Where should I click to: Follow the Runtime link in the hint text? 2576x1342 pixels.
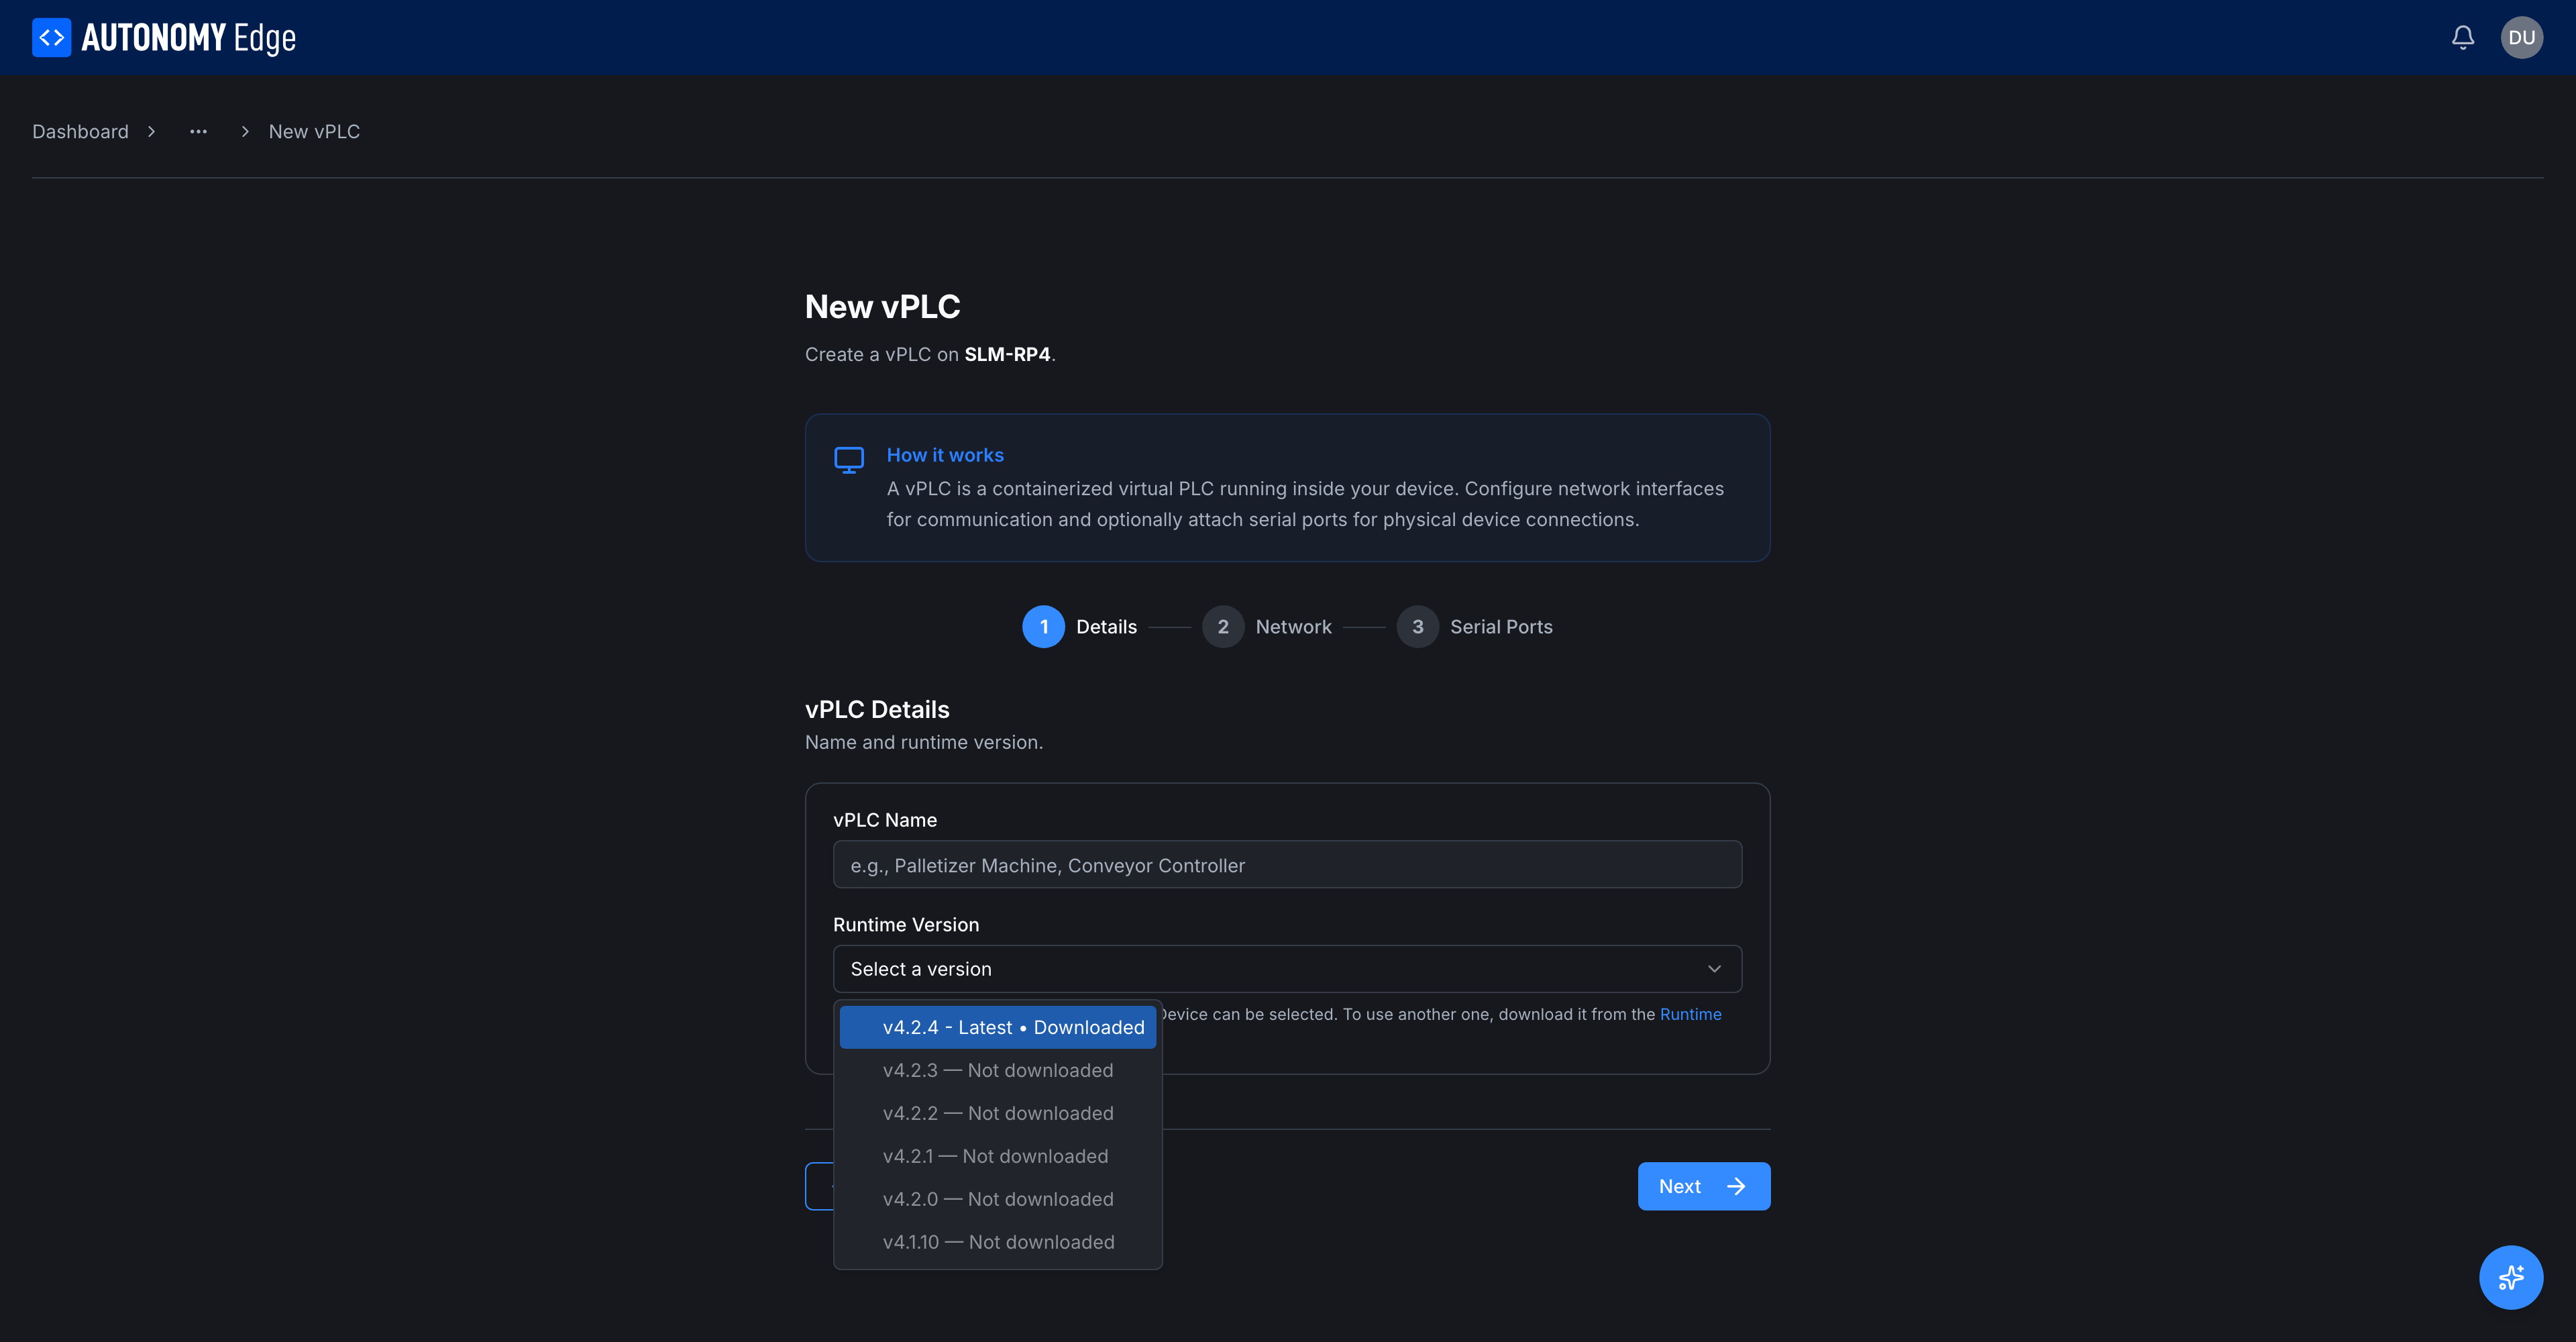point(1690,1014)
